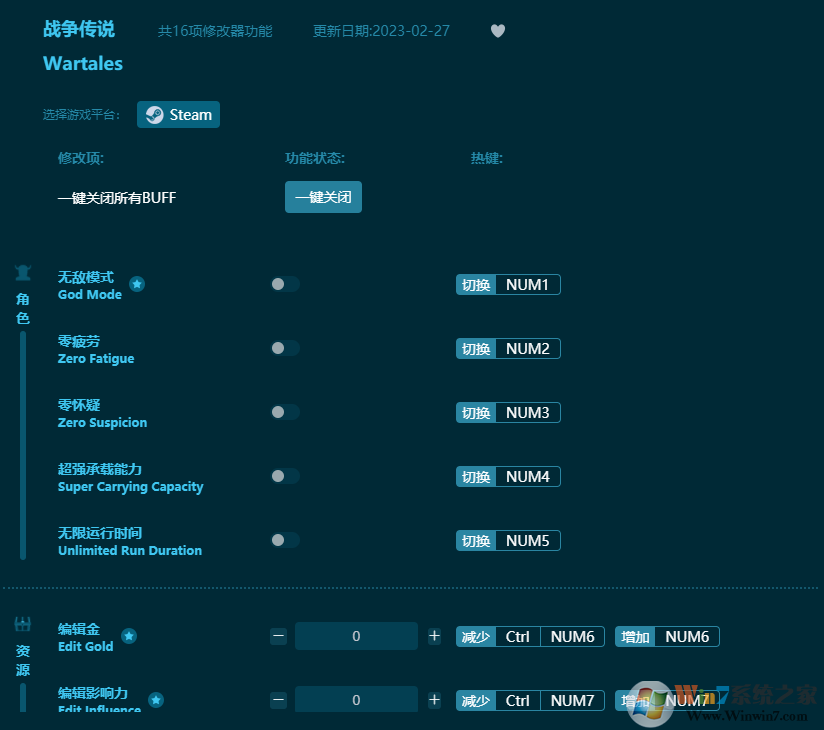This screenshot has width=824, height=730.
Task: Click the star icon beside God Mode
Action: (x=137, y=284)
